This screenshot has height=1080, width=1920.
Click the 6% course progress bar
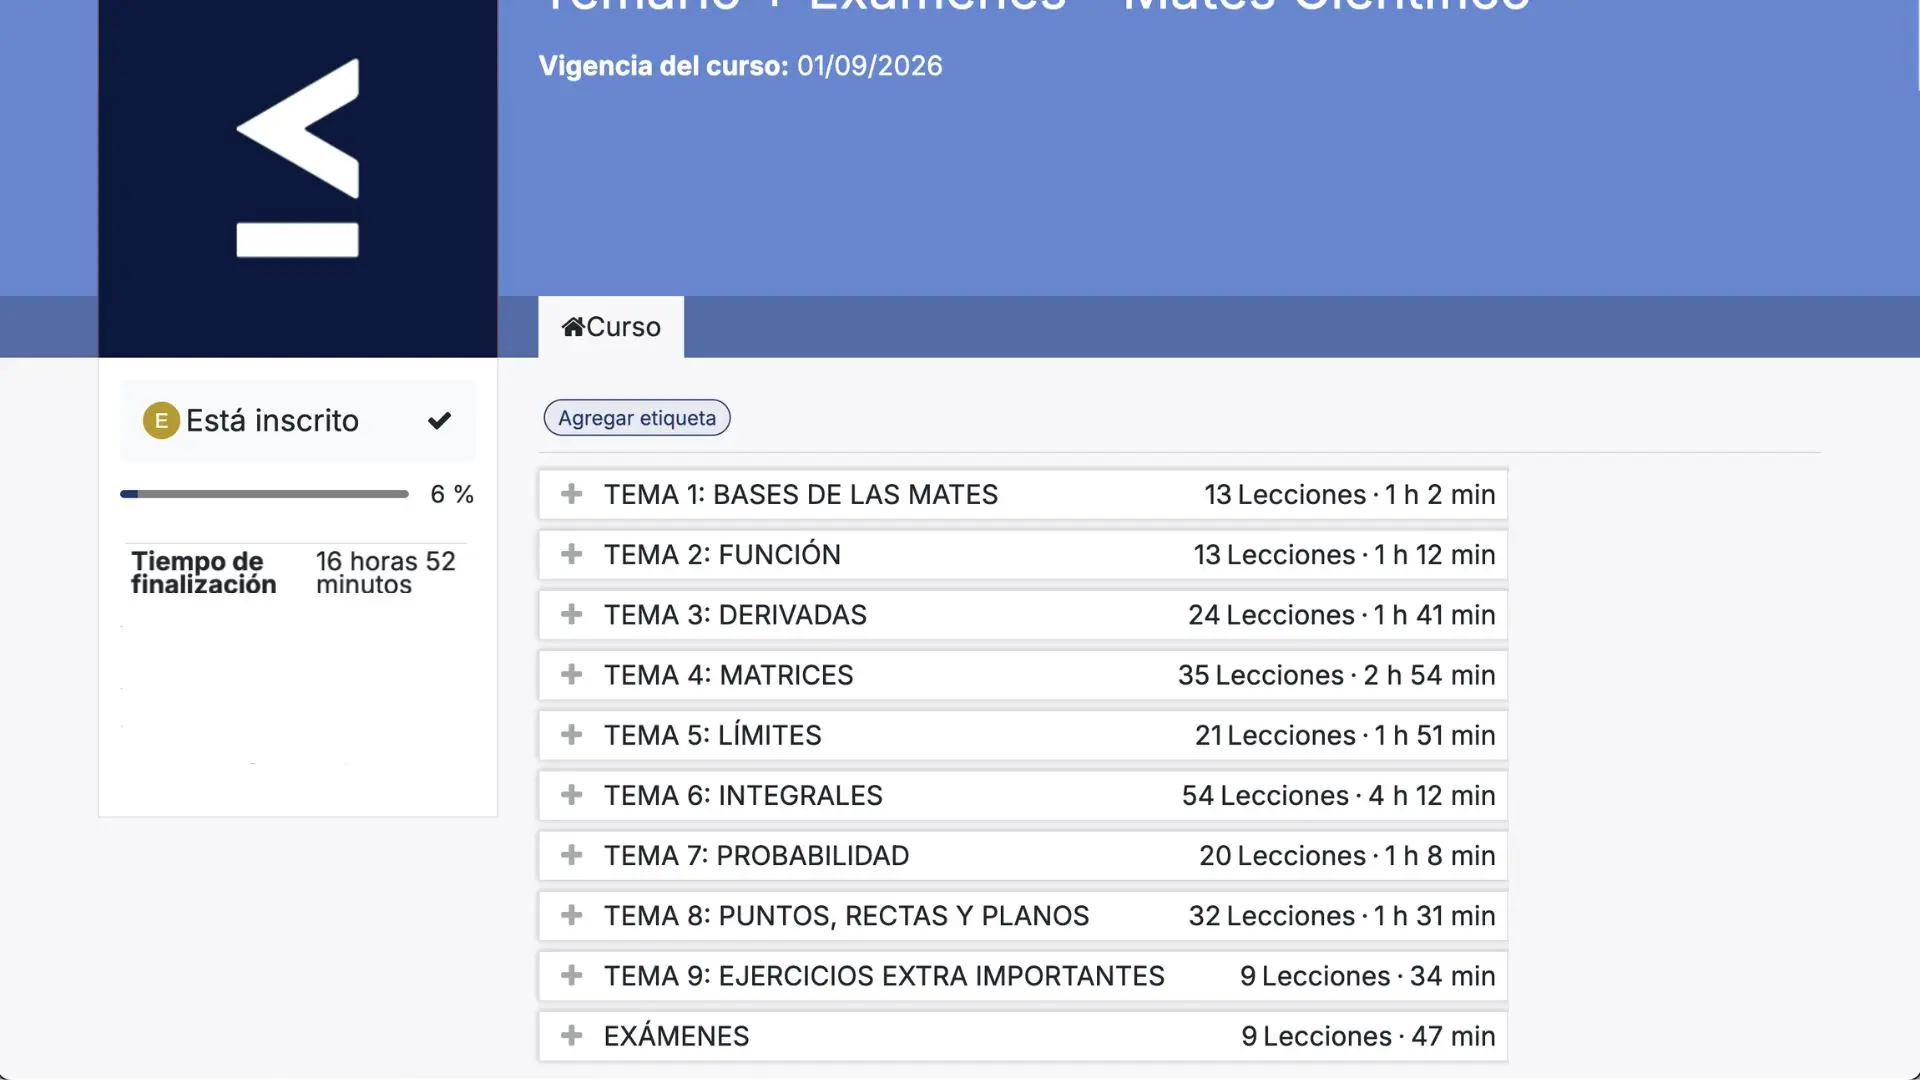[264, 494]
